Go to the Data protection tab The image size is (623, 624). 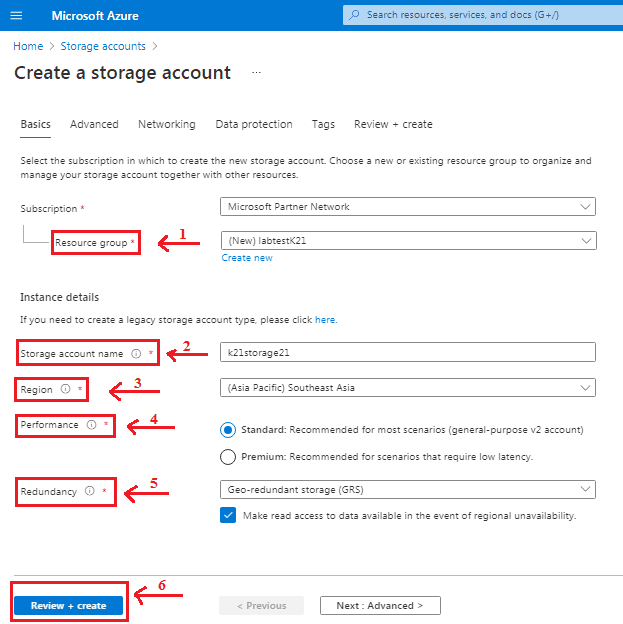click(x=254, y=124)
